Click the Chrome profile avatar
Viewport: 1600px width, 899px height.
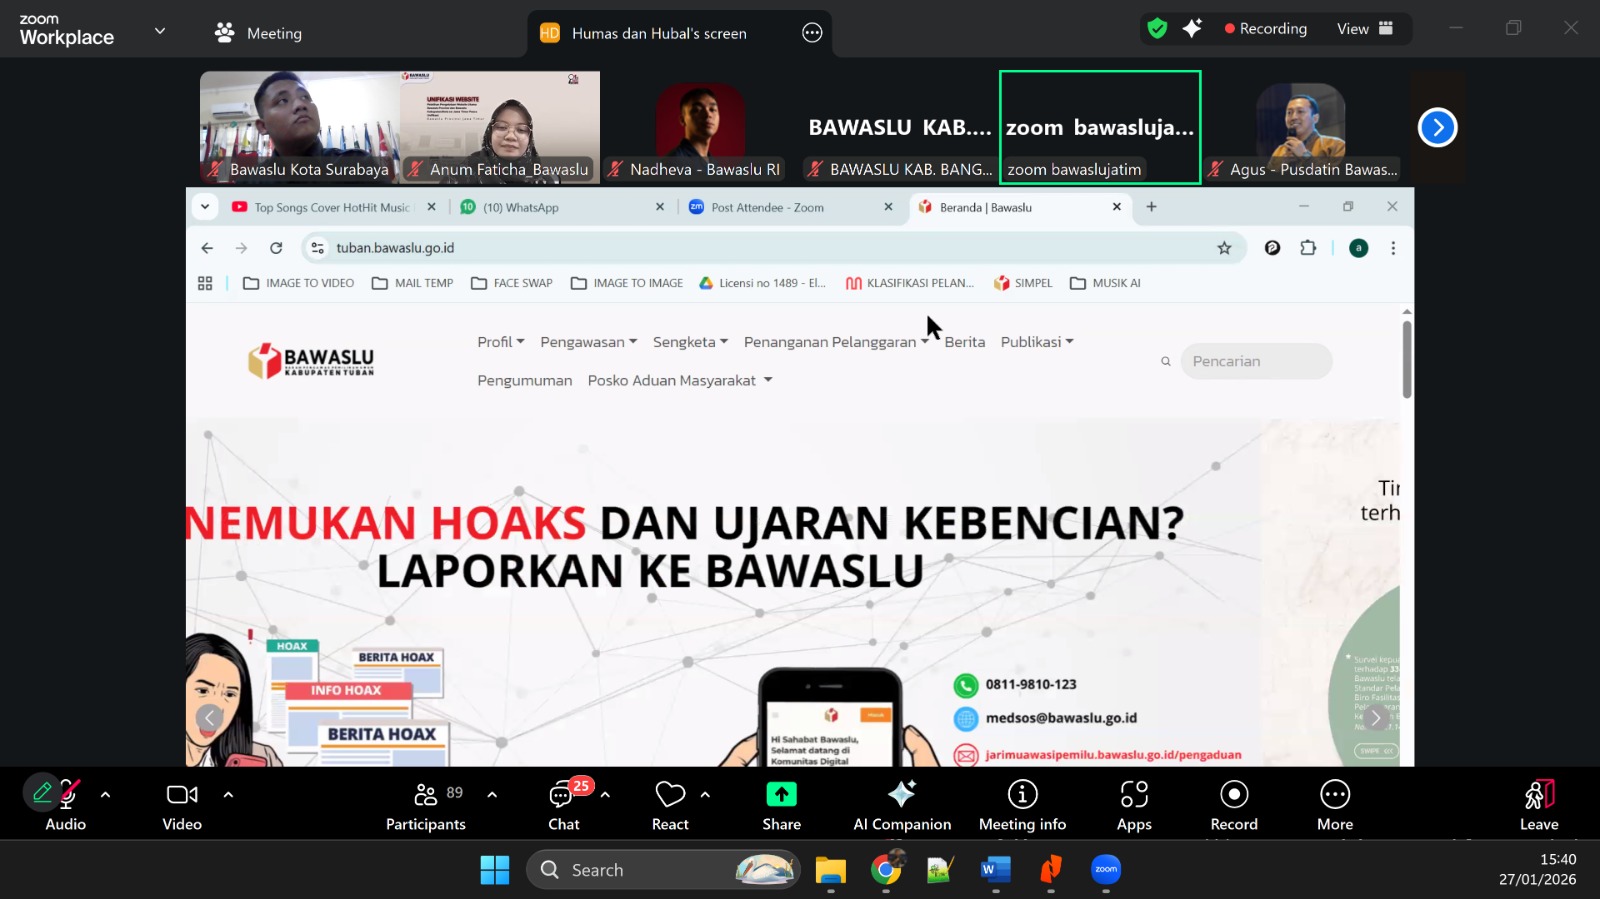point(1358,248)
